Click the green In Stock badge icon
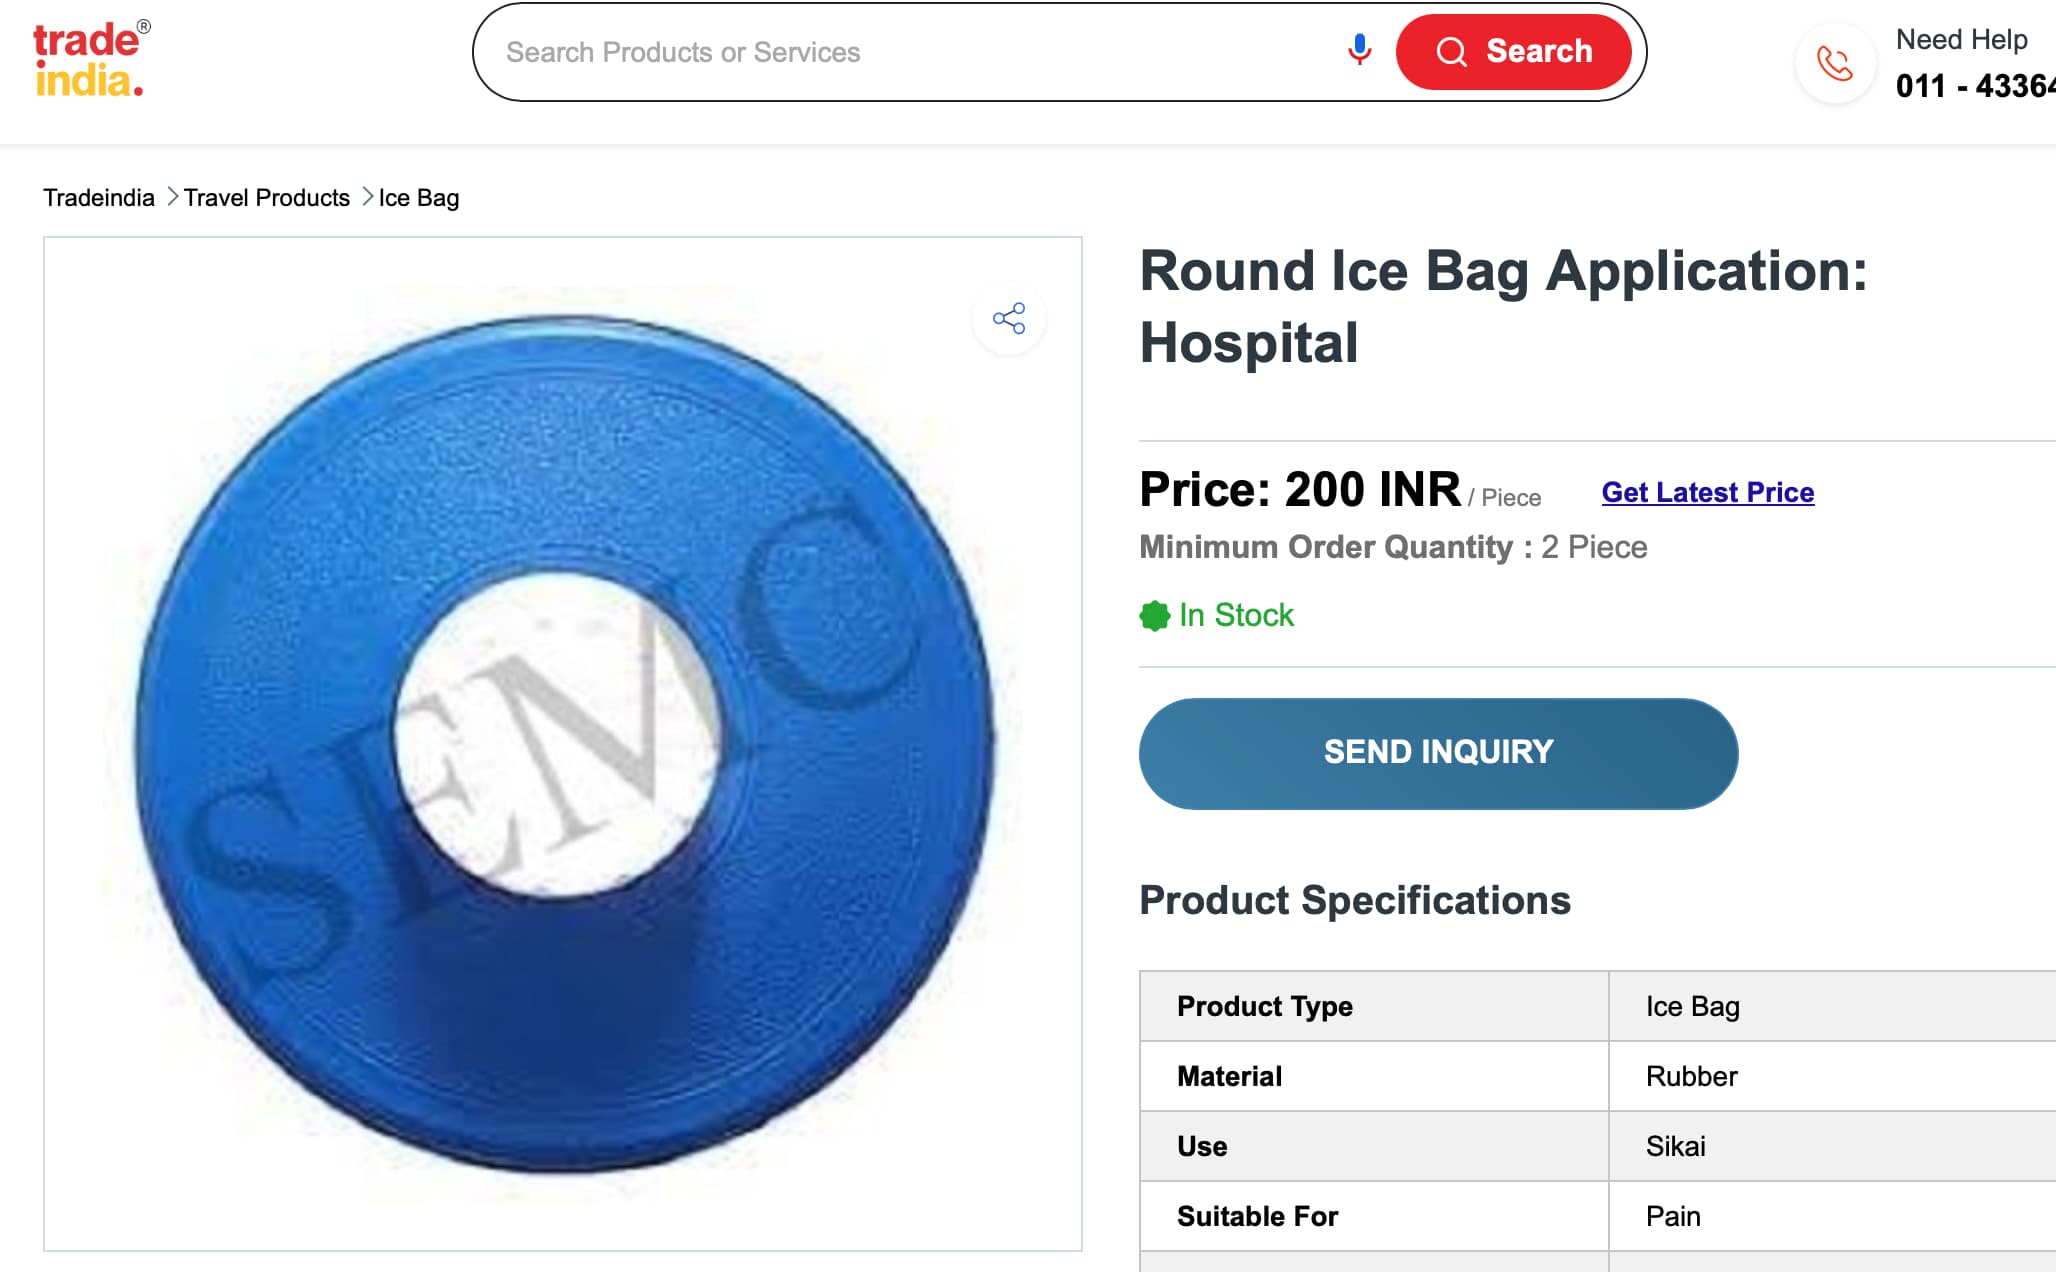Viewport: 2056px width, 1272px height. [x=1154, y=616]
